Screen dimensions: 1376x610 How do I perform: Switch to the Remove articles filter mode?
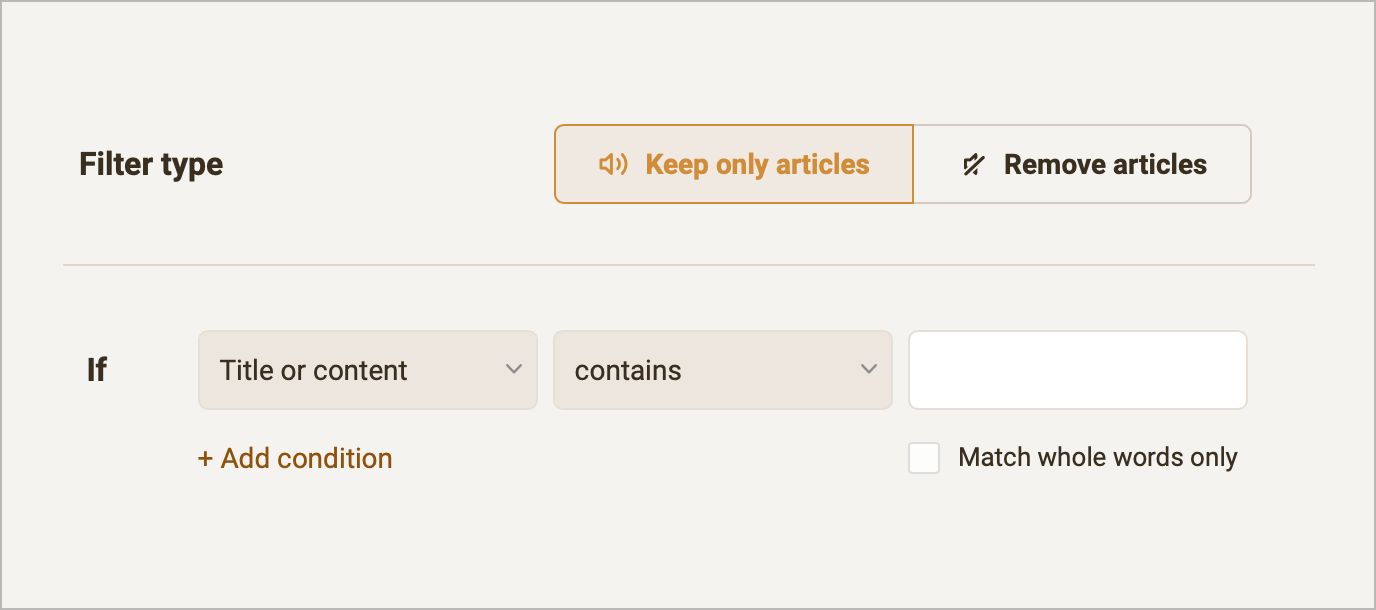pyautogui.click(x=1082, y=164)
